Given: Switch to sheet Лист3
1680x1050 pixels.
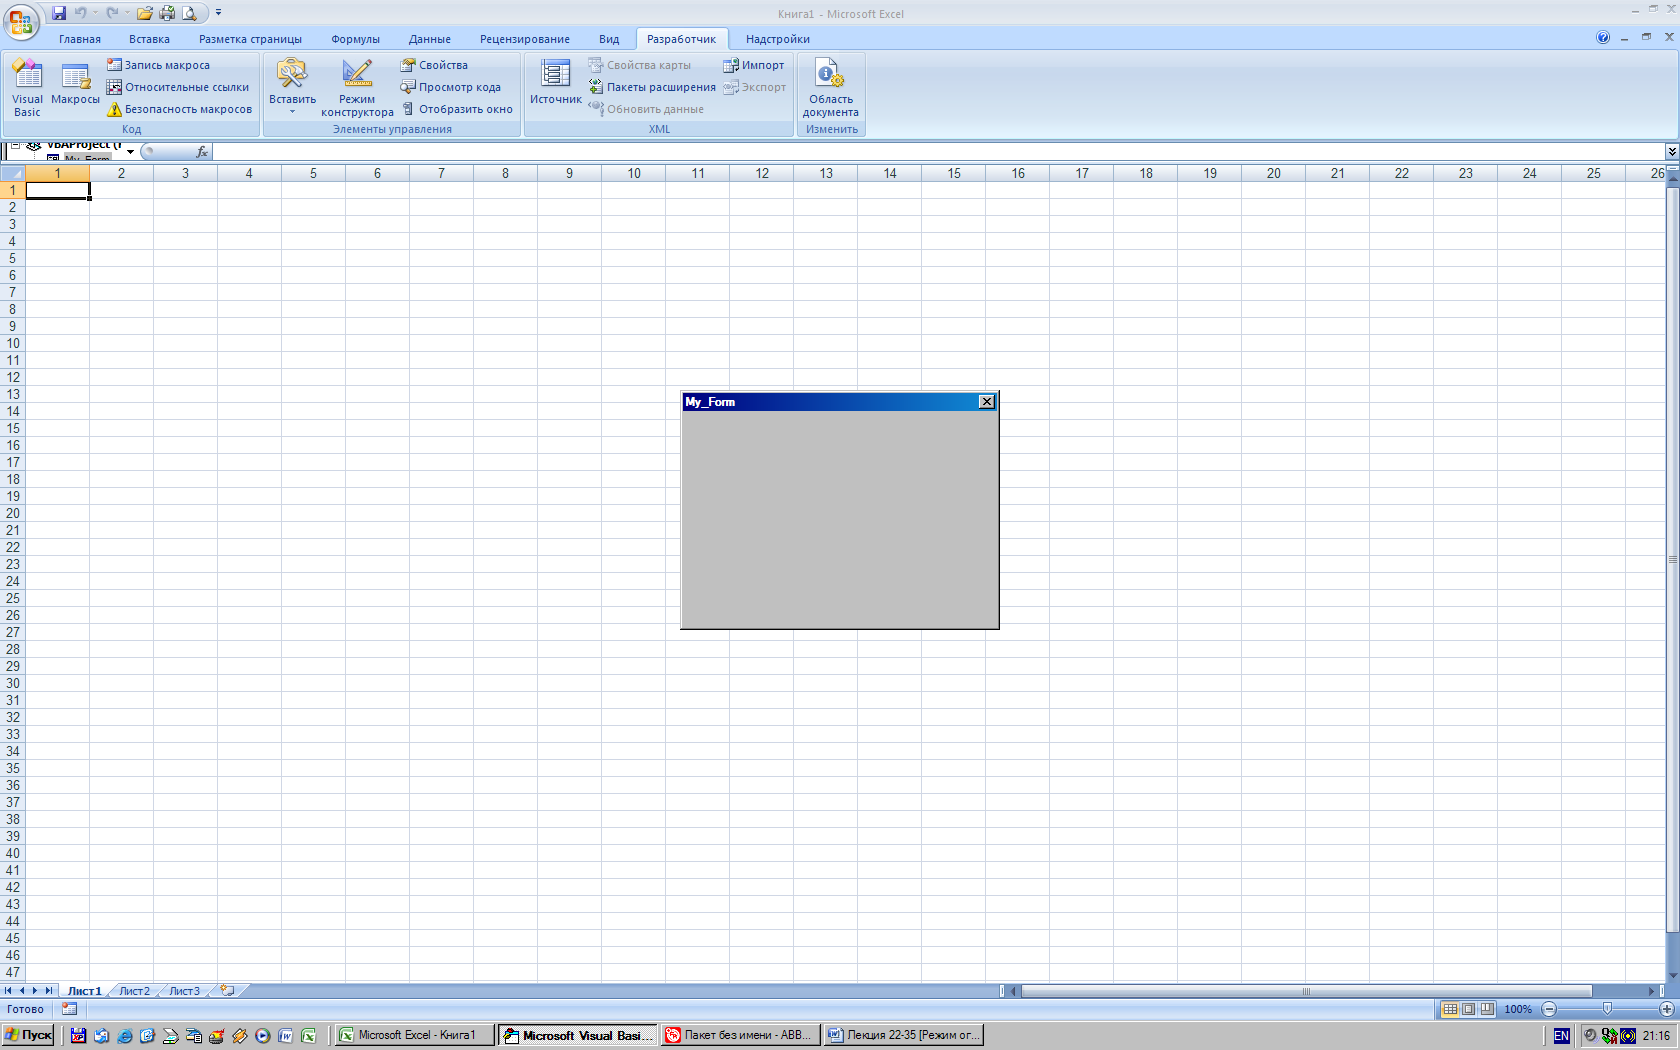Looking at the screenshot, I should 184,991.
